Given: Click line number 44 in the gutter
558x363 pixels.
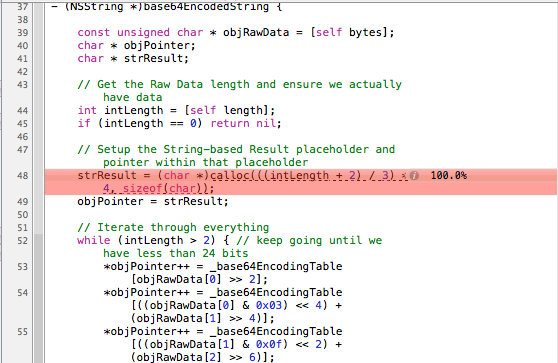Looking at the screenshot, I should point(22,111).
